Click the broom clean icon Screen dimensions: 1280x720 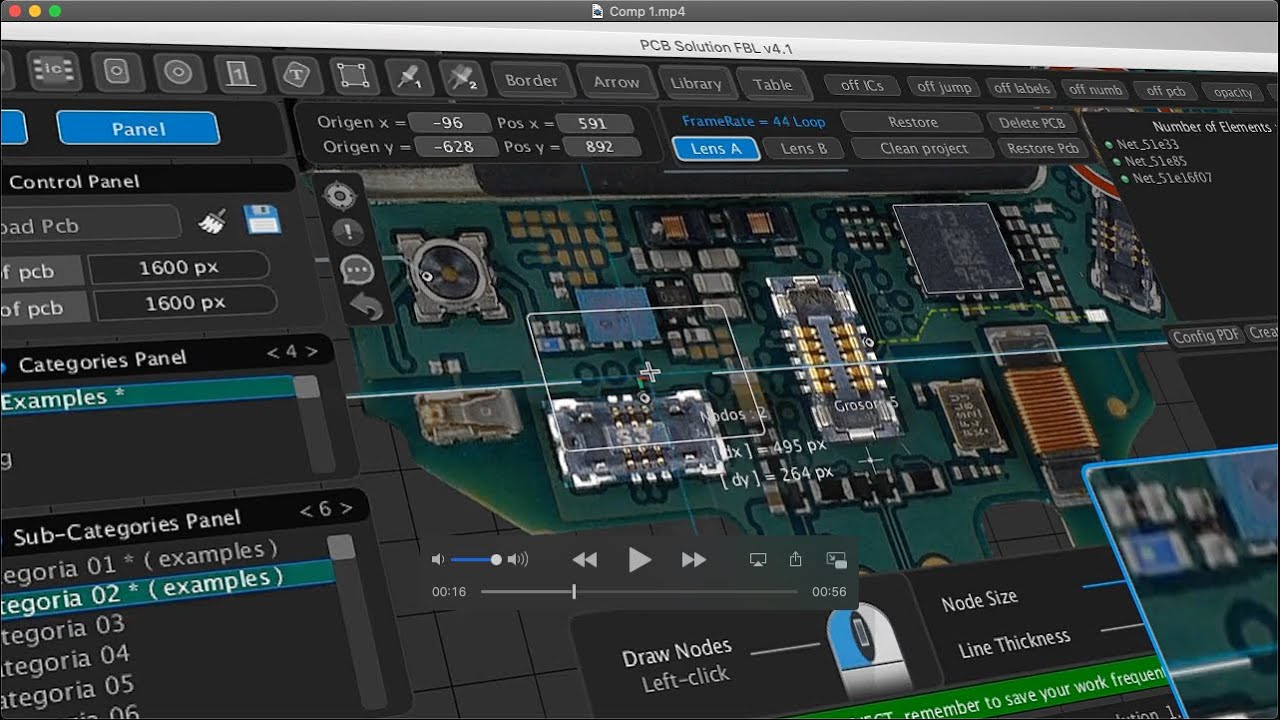point(212,222)
